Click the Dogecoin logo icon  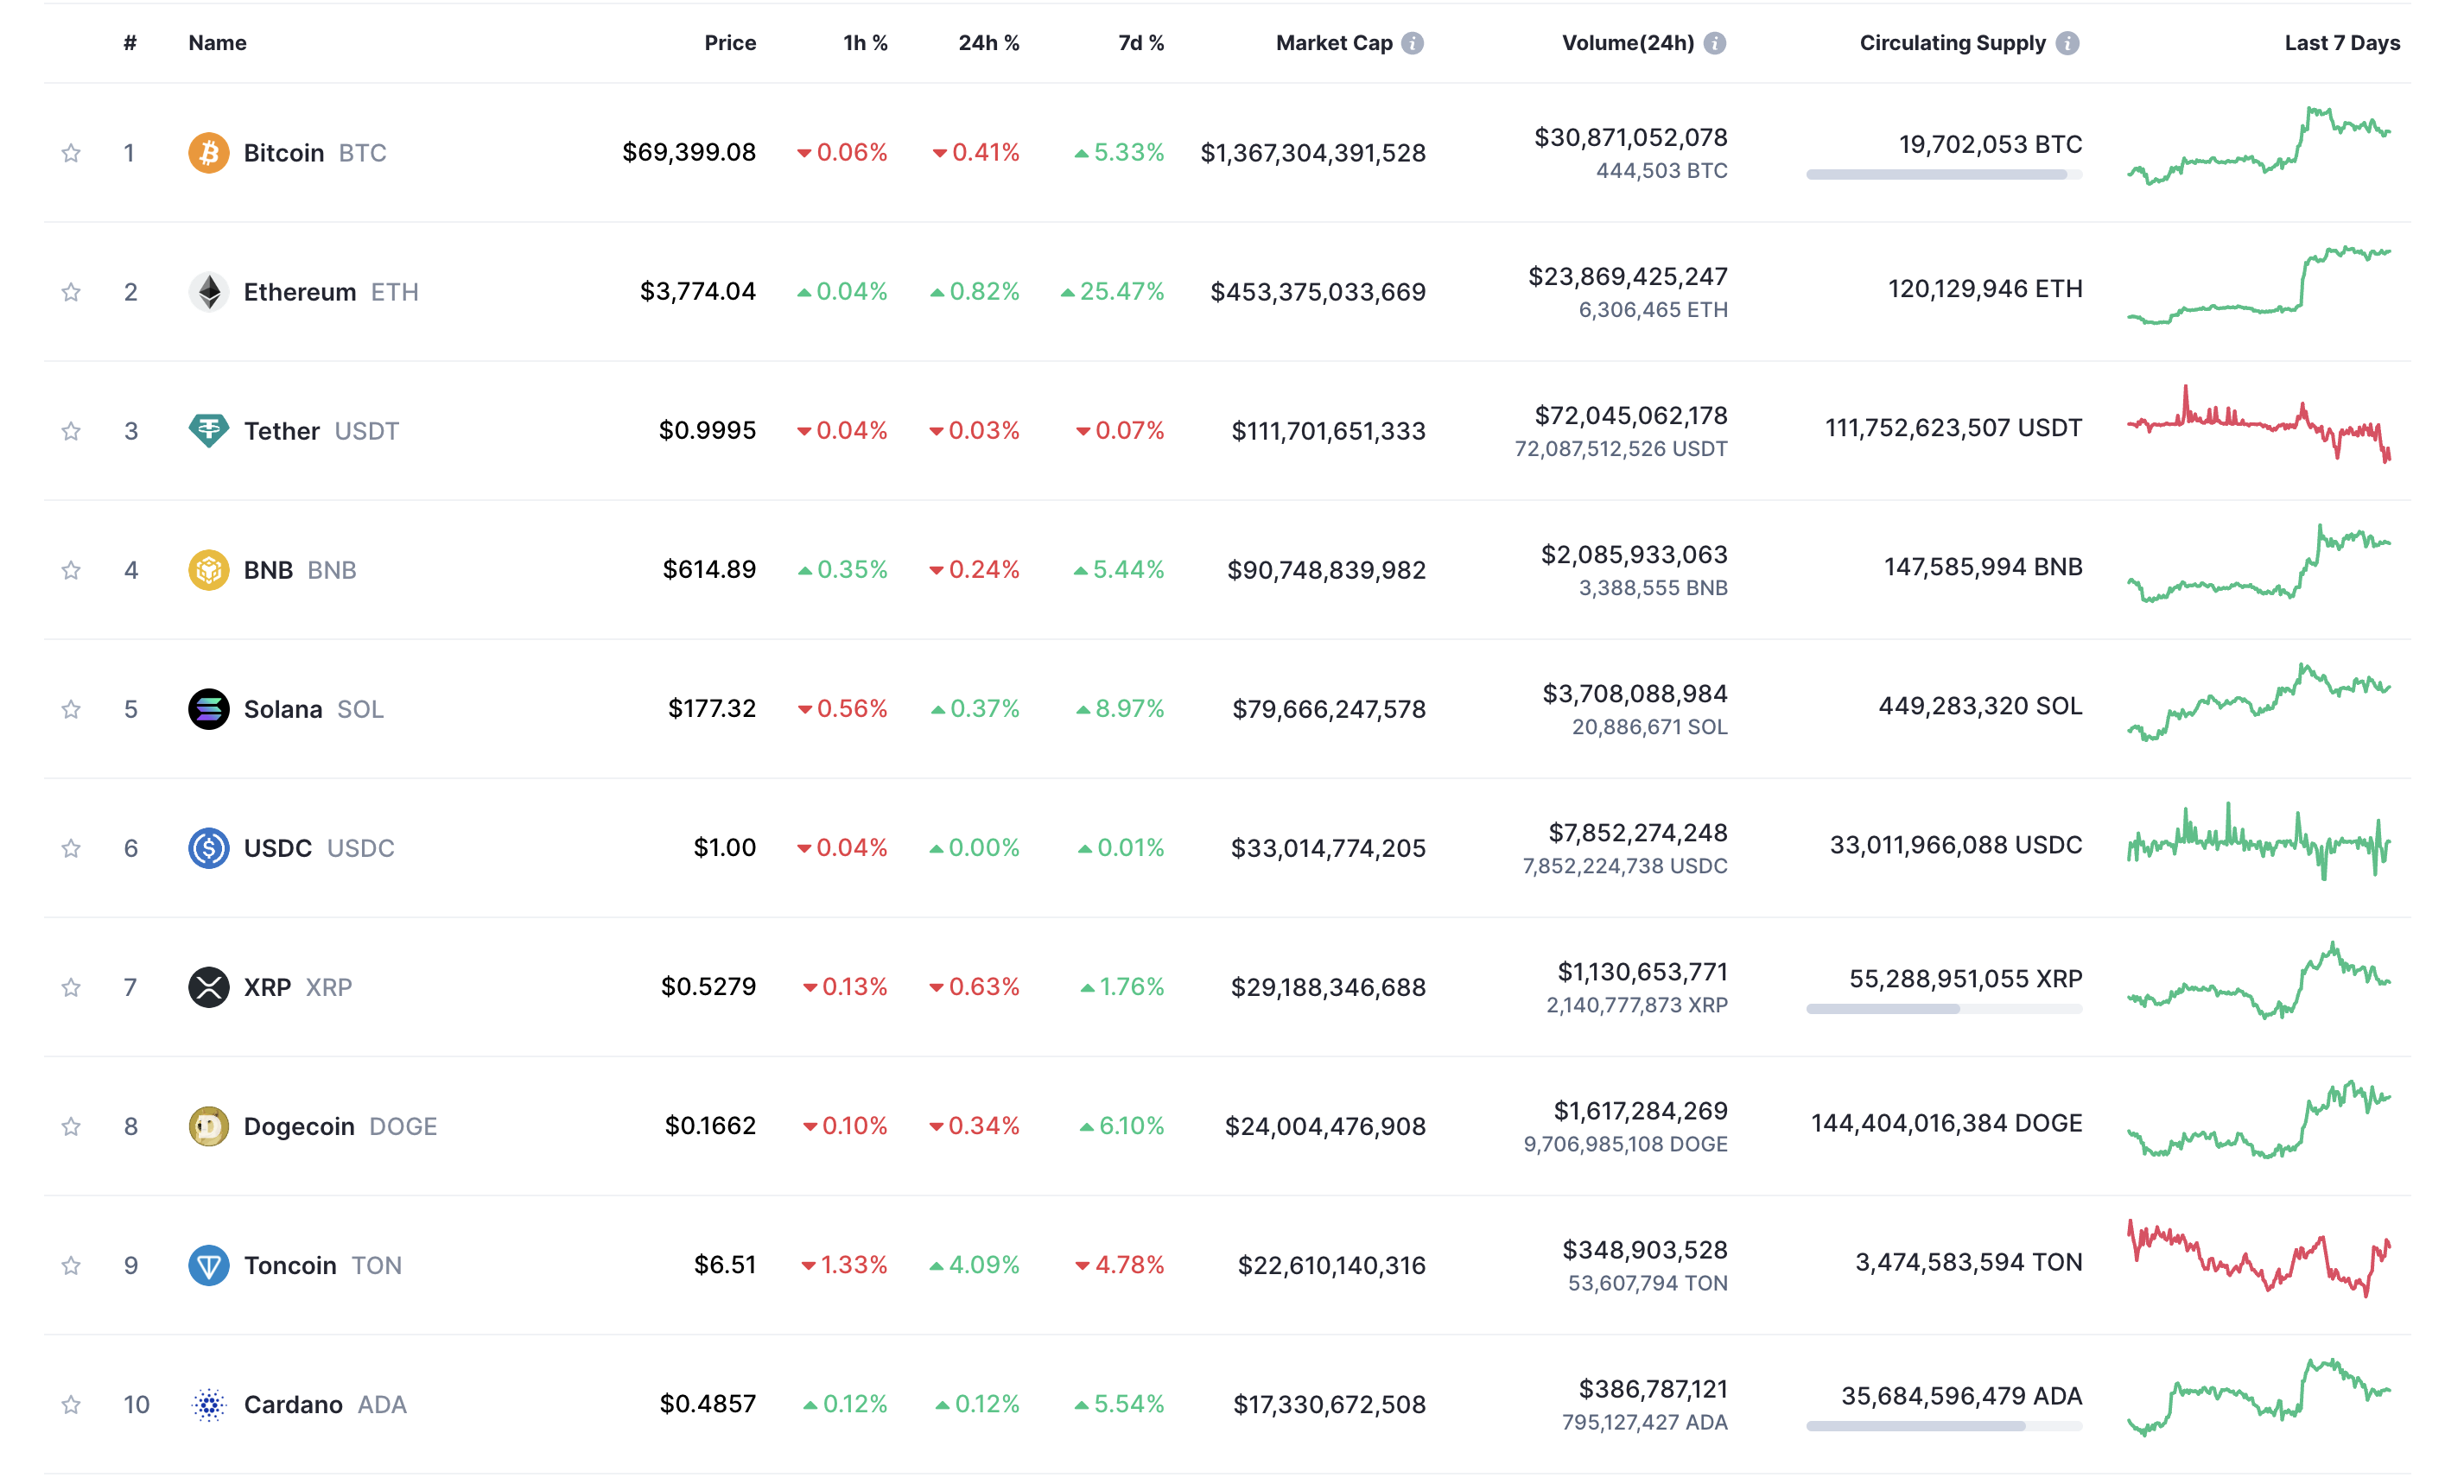208,1126
